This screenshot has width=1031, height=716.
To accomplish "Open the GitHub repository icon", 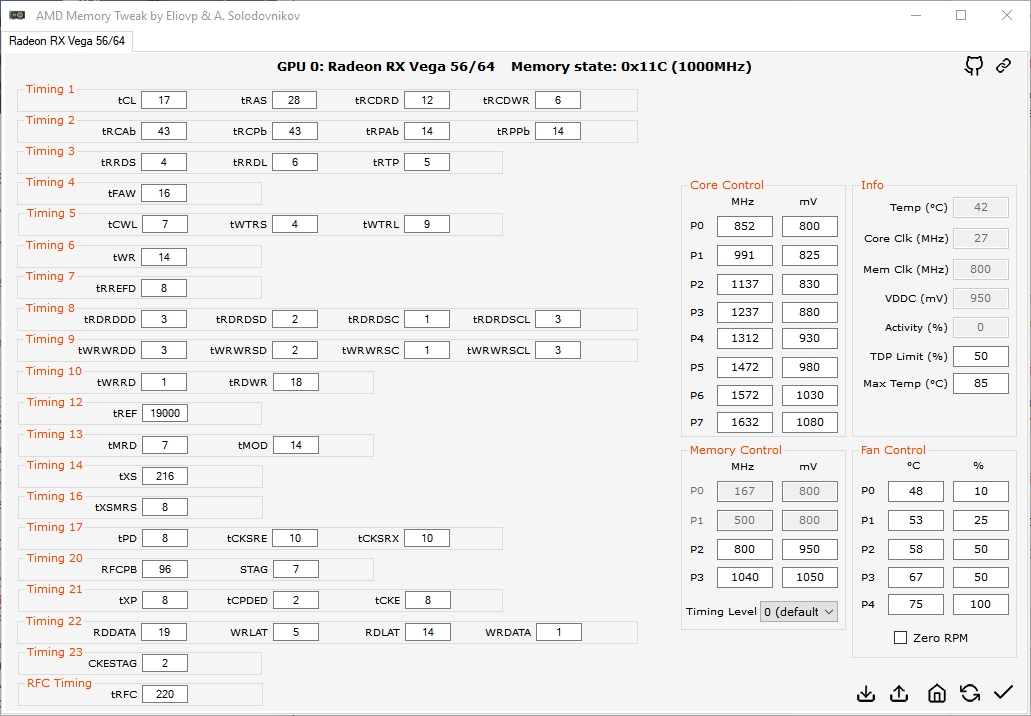I will [974, 66].
